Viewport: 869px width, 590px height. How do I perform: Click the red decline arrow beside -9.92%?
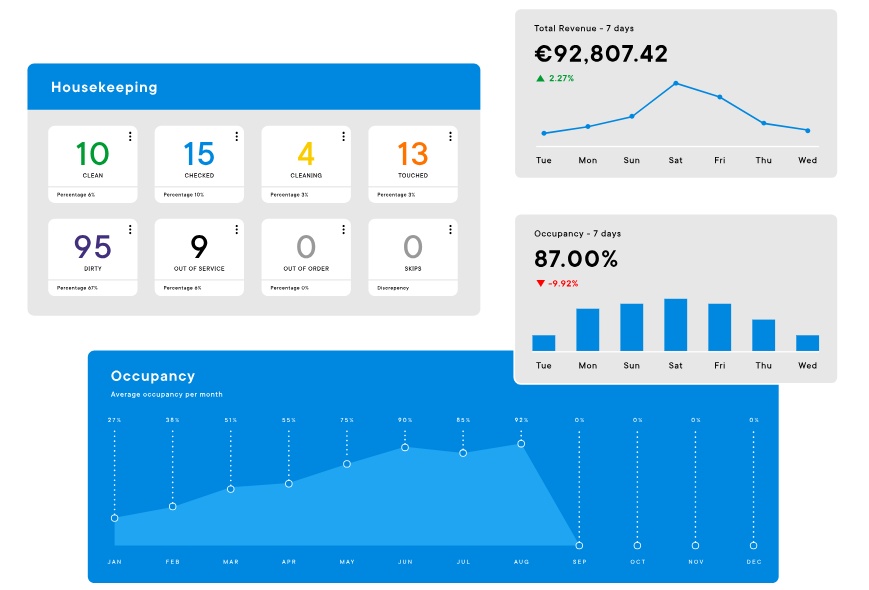pos(540,281)
